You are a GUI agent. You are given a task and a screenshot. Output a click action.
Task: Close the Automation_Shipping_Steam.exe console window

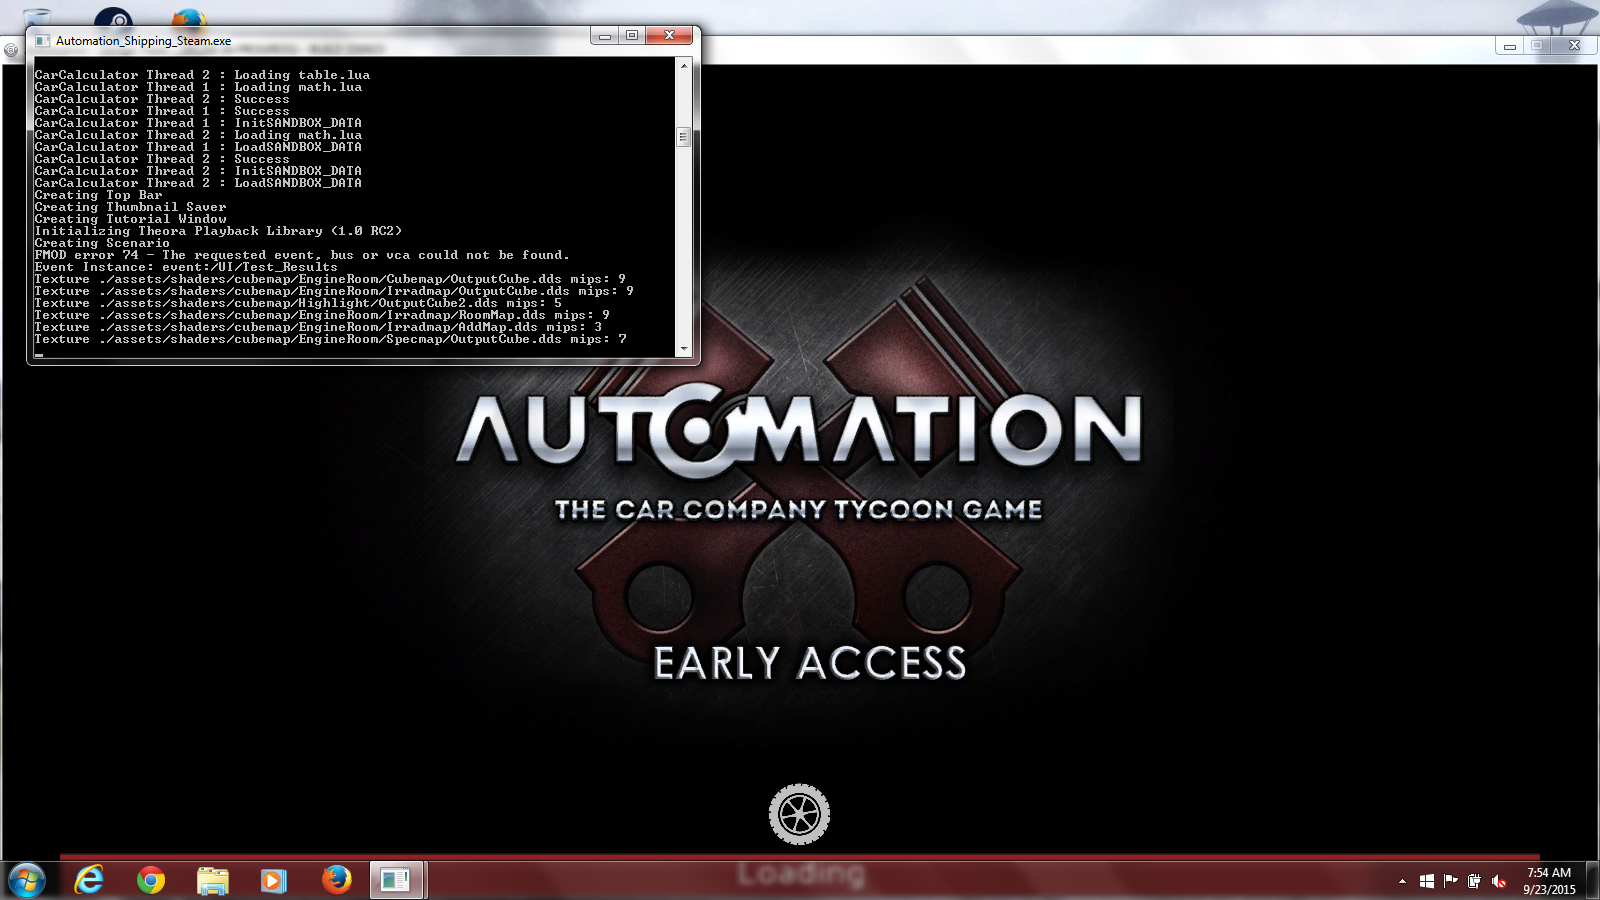[x=669, y=36]
